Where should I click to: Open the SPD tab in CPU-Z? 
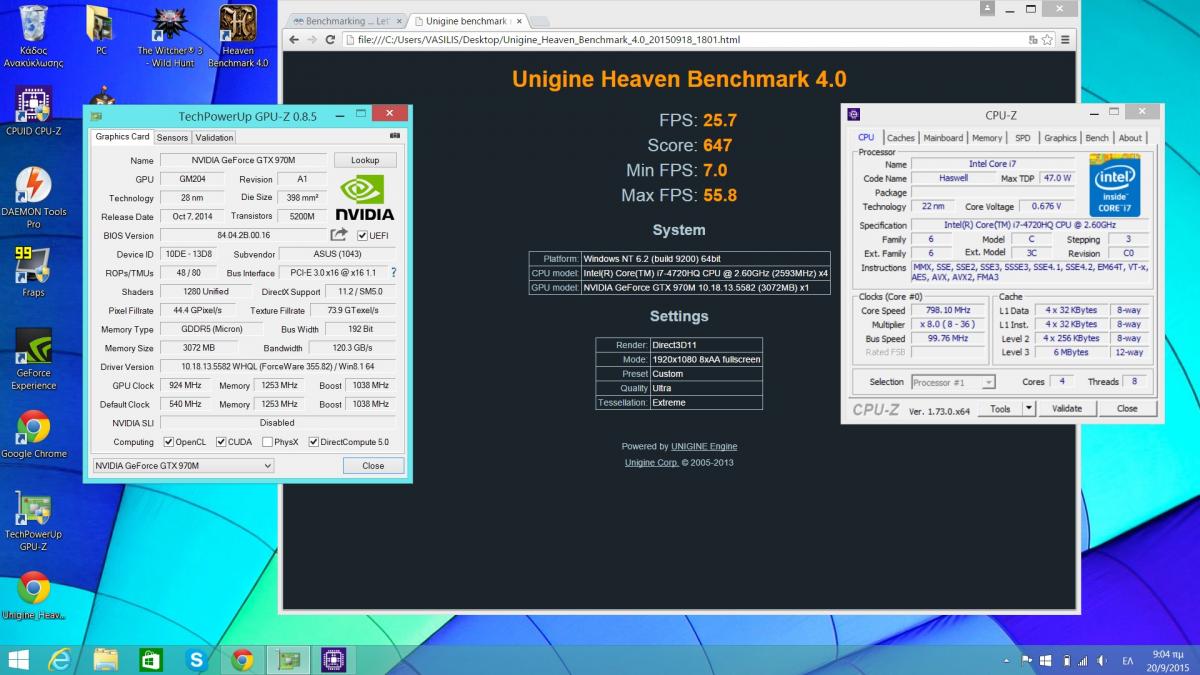pos(1023,138)
